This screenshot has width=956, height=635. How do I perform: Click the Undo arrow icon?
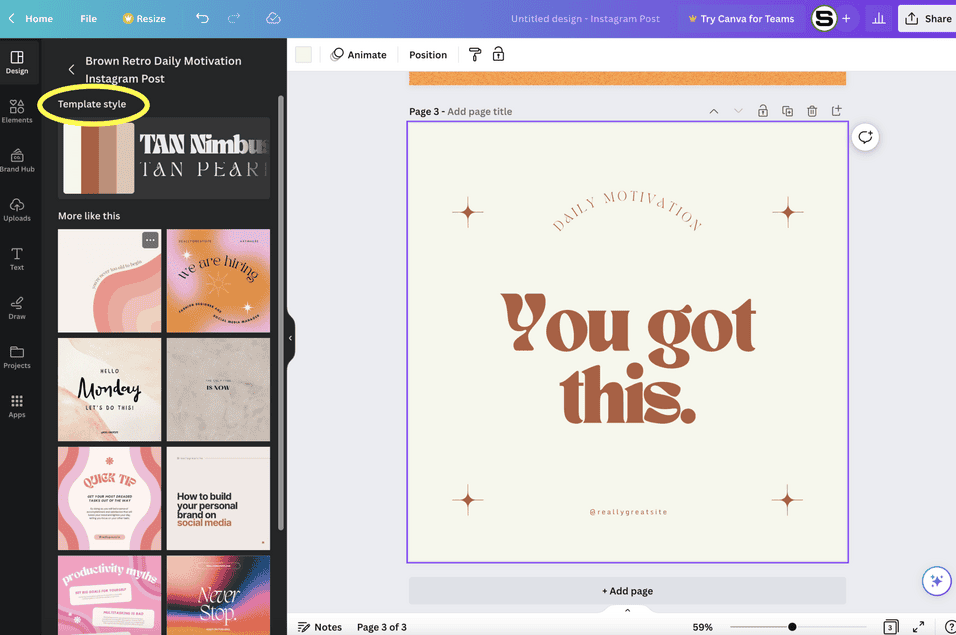coord(203,18)
